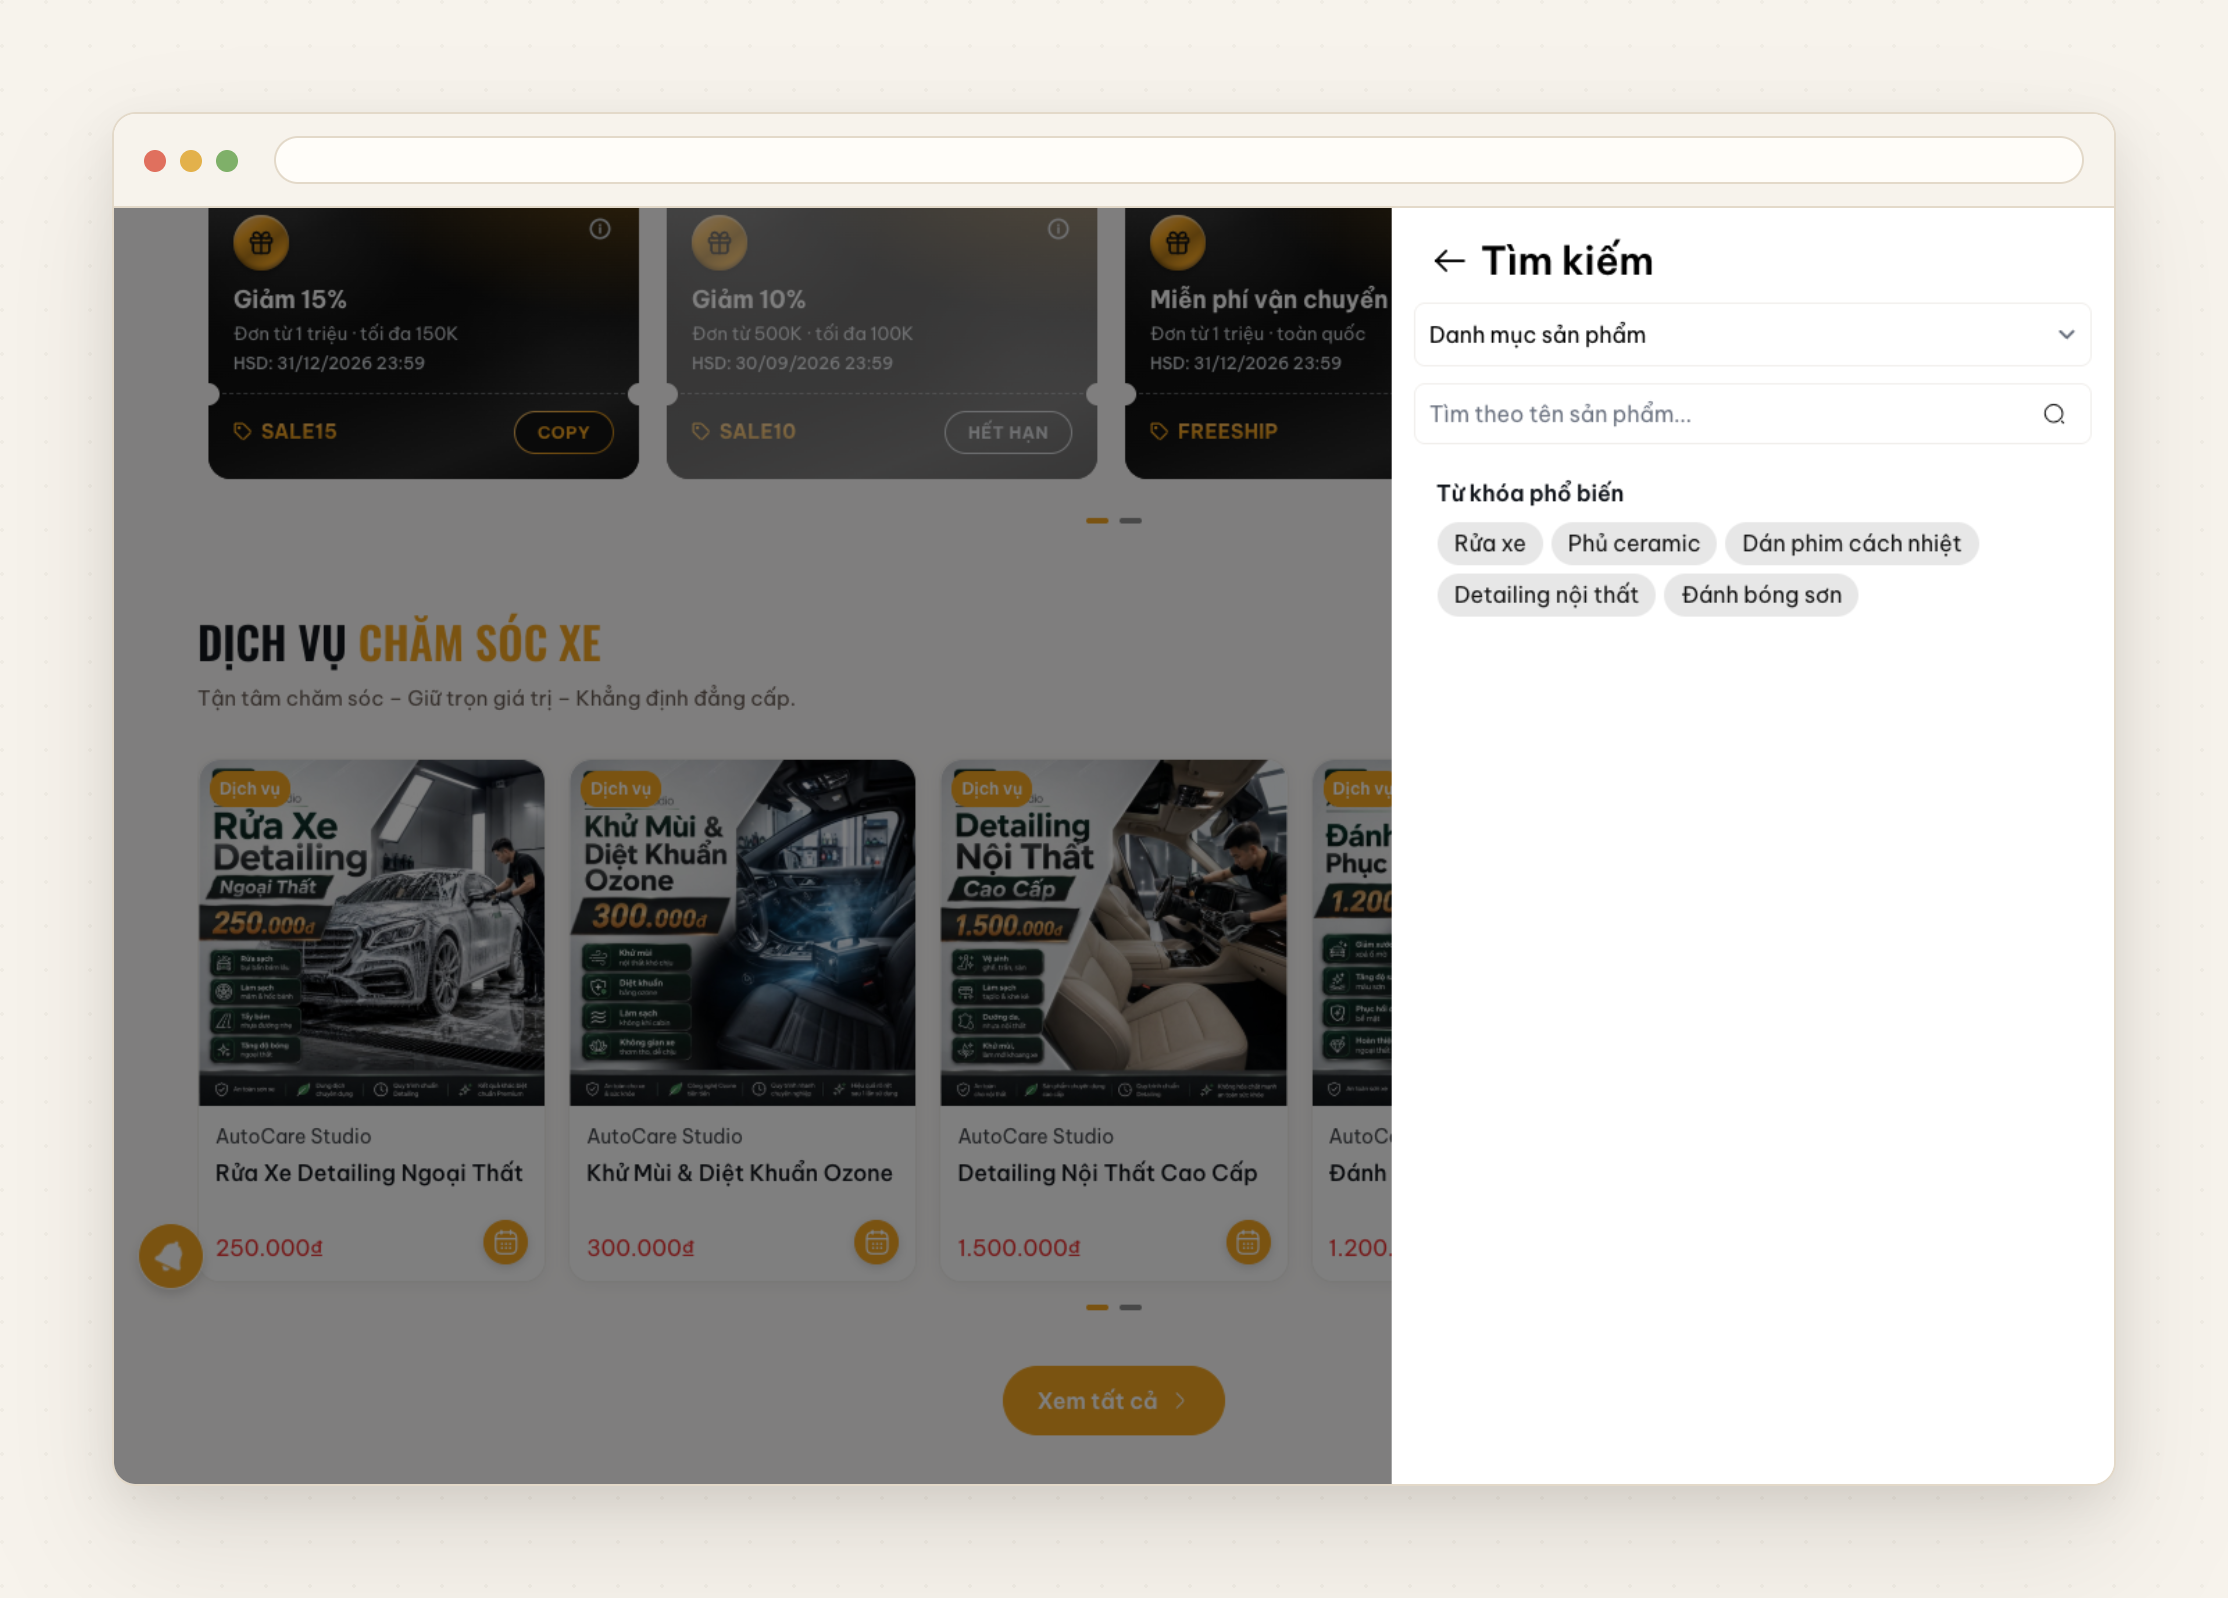Click Khử Mùi & Diệt Khuẩn Ozone title
The height and width of the screenshot is (1598, 2228).
click(x=739, y=1173)
